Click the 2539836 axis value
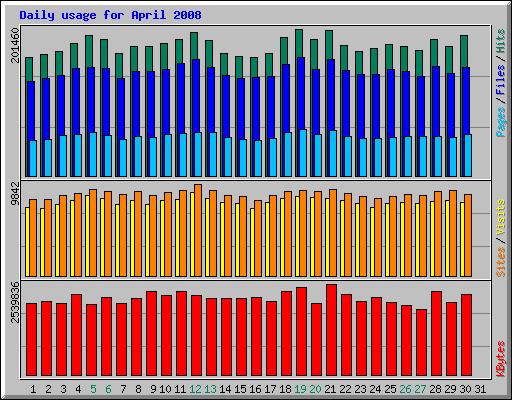Viewport: 512px width, 400px height. (x=15, y=302)
